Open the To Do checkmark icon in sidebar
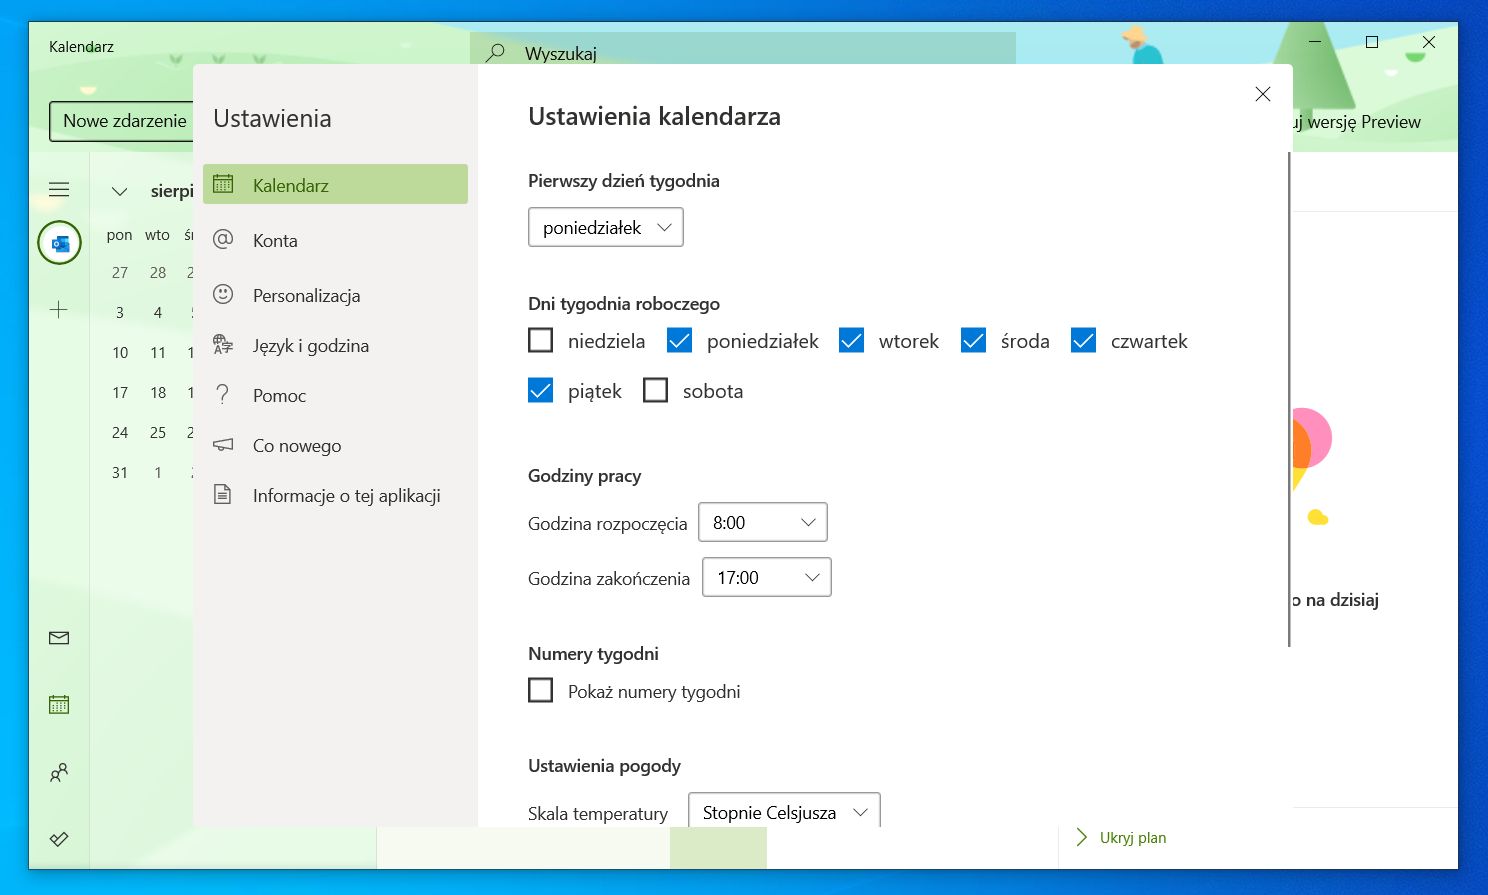The height and width of the screenshot is (895, 1488). [x=59, y=839]
